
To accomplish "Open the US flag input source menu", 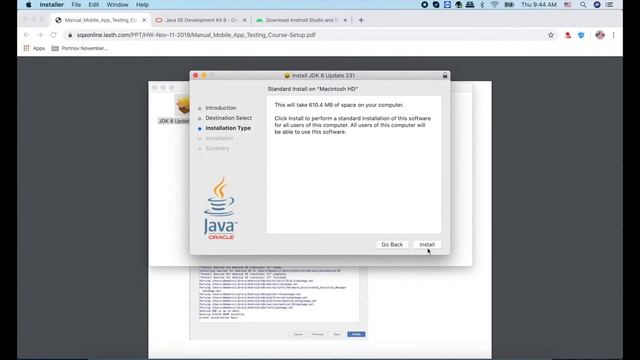I will (568, 4).
